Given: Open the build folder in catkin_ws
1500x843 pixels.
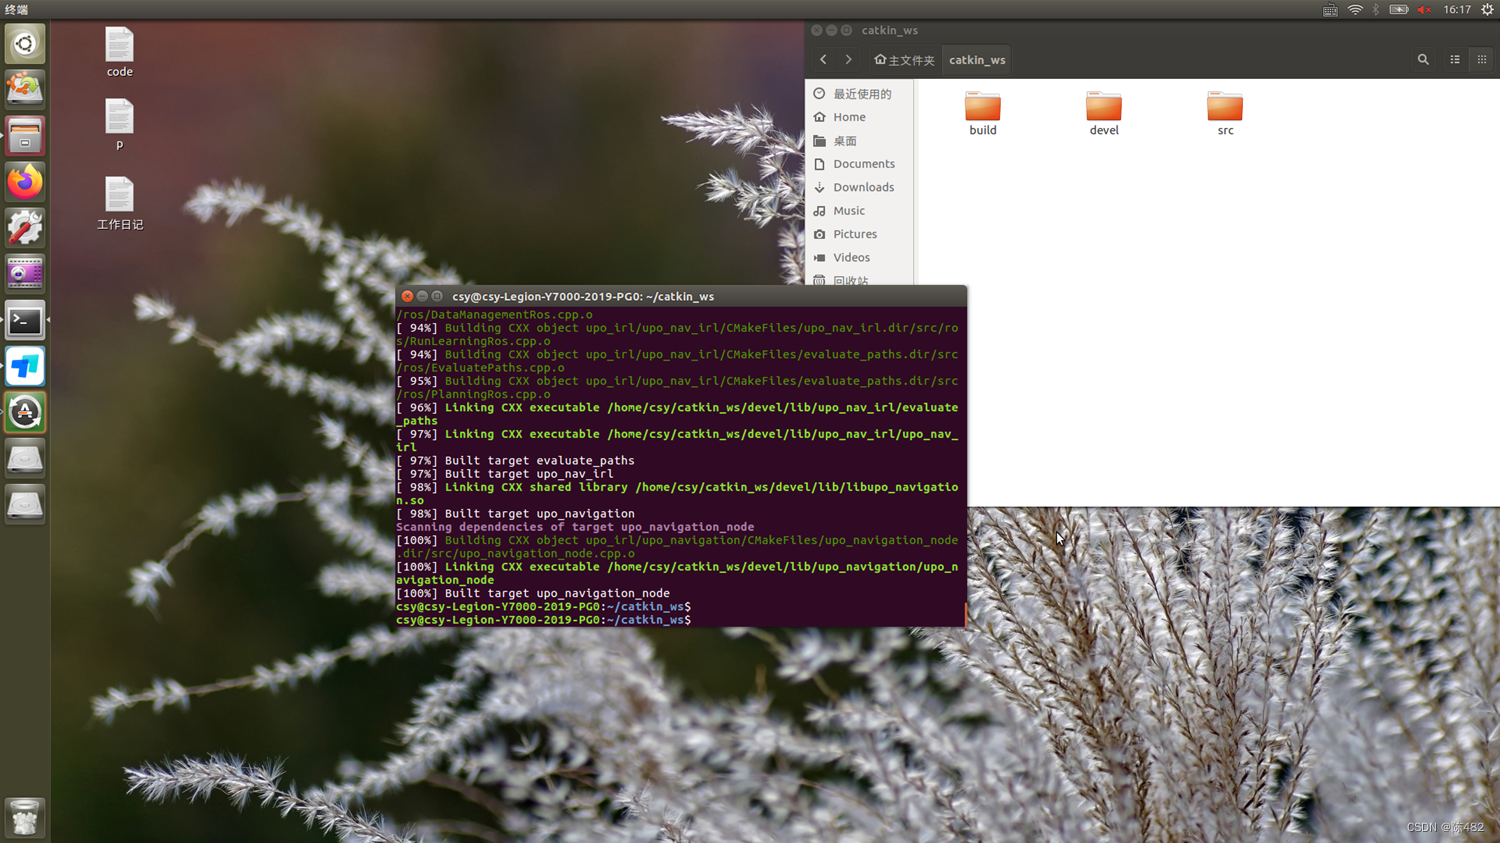Looking at the screenshot, I should pos(983,113).
